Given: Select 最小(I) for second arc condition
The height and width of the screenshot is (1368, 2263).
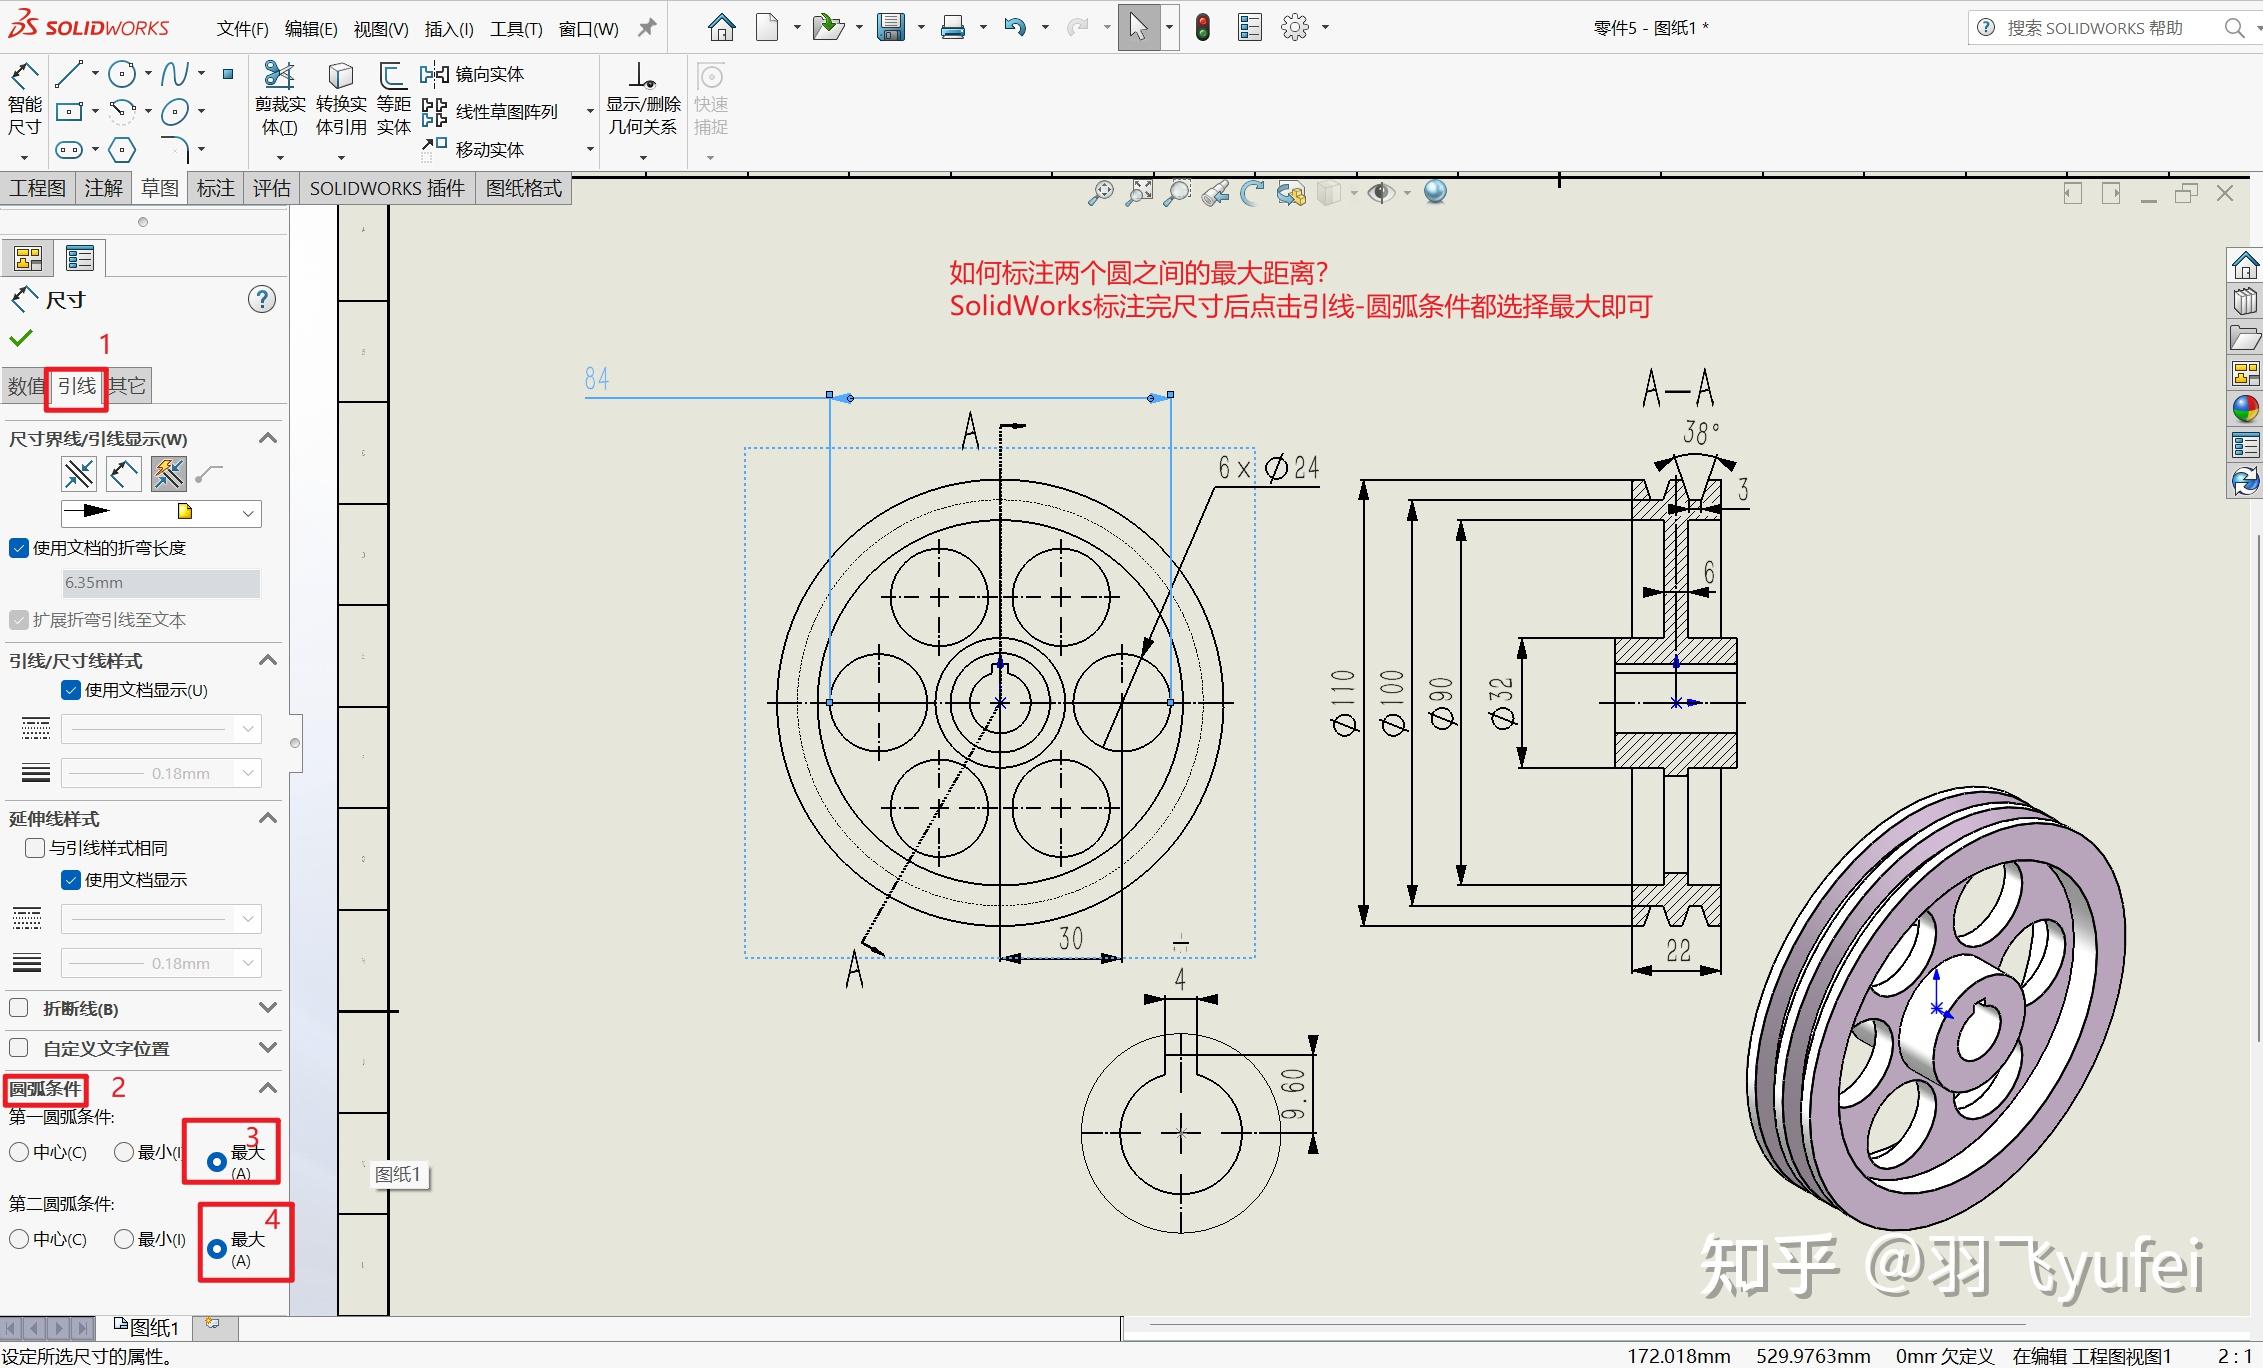Looking at the screenshot, I should point(124,1239).
